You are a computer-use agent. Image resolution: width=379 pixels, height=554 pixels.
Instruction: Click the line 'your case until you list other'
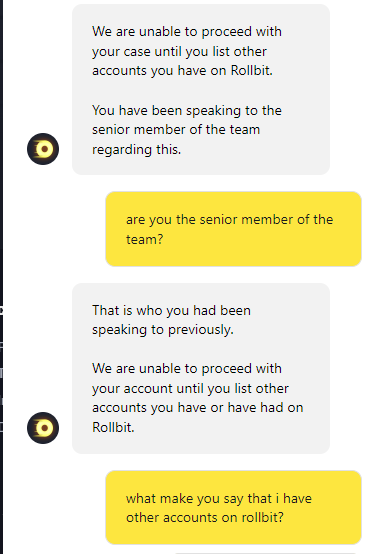click(179, 51)
